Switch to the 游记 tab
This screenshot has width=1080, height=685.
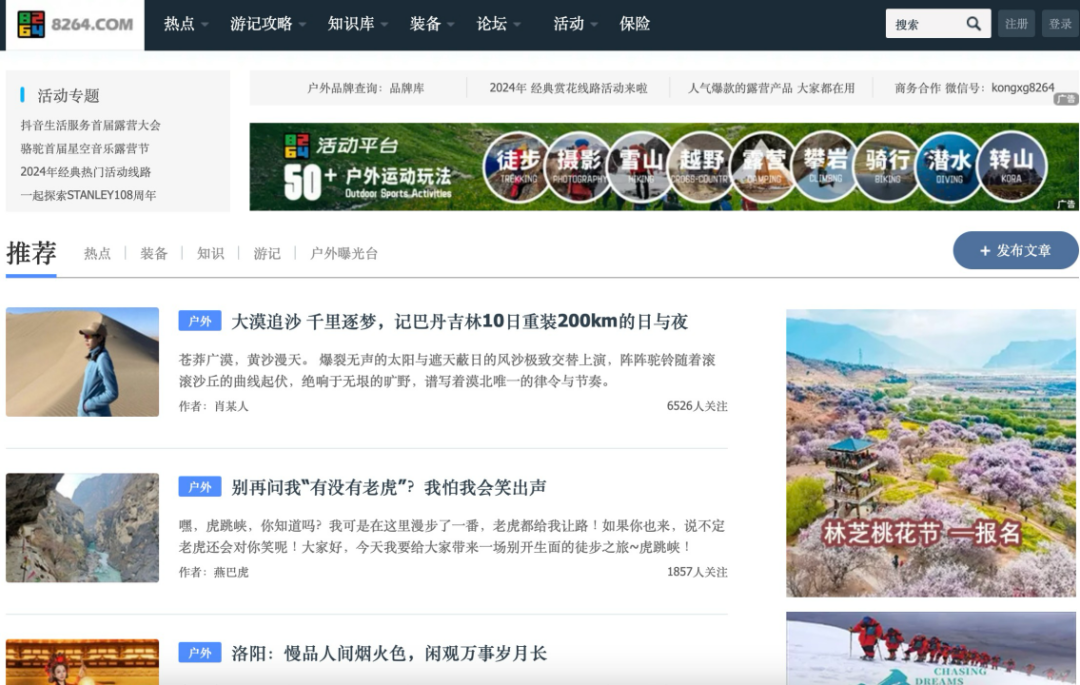(x=267, y=253)
